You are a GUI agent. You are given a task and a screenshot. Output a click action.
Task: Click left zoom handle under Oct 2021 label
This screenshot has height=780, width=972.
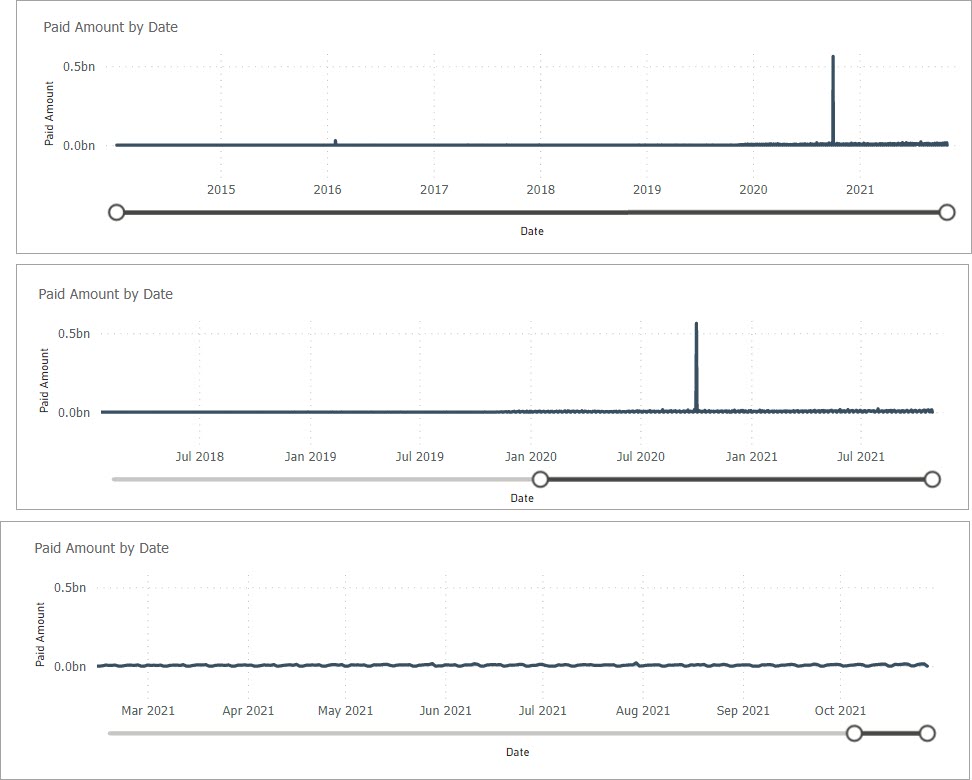[x=854, y=733]
